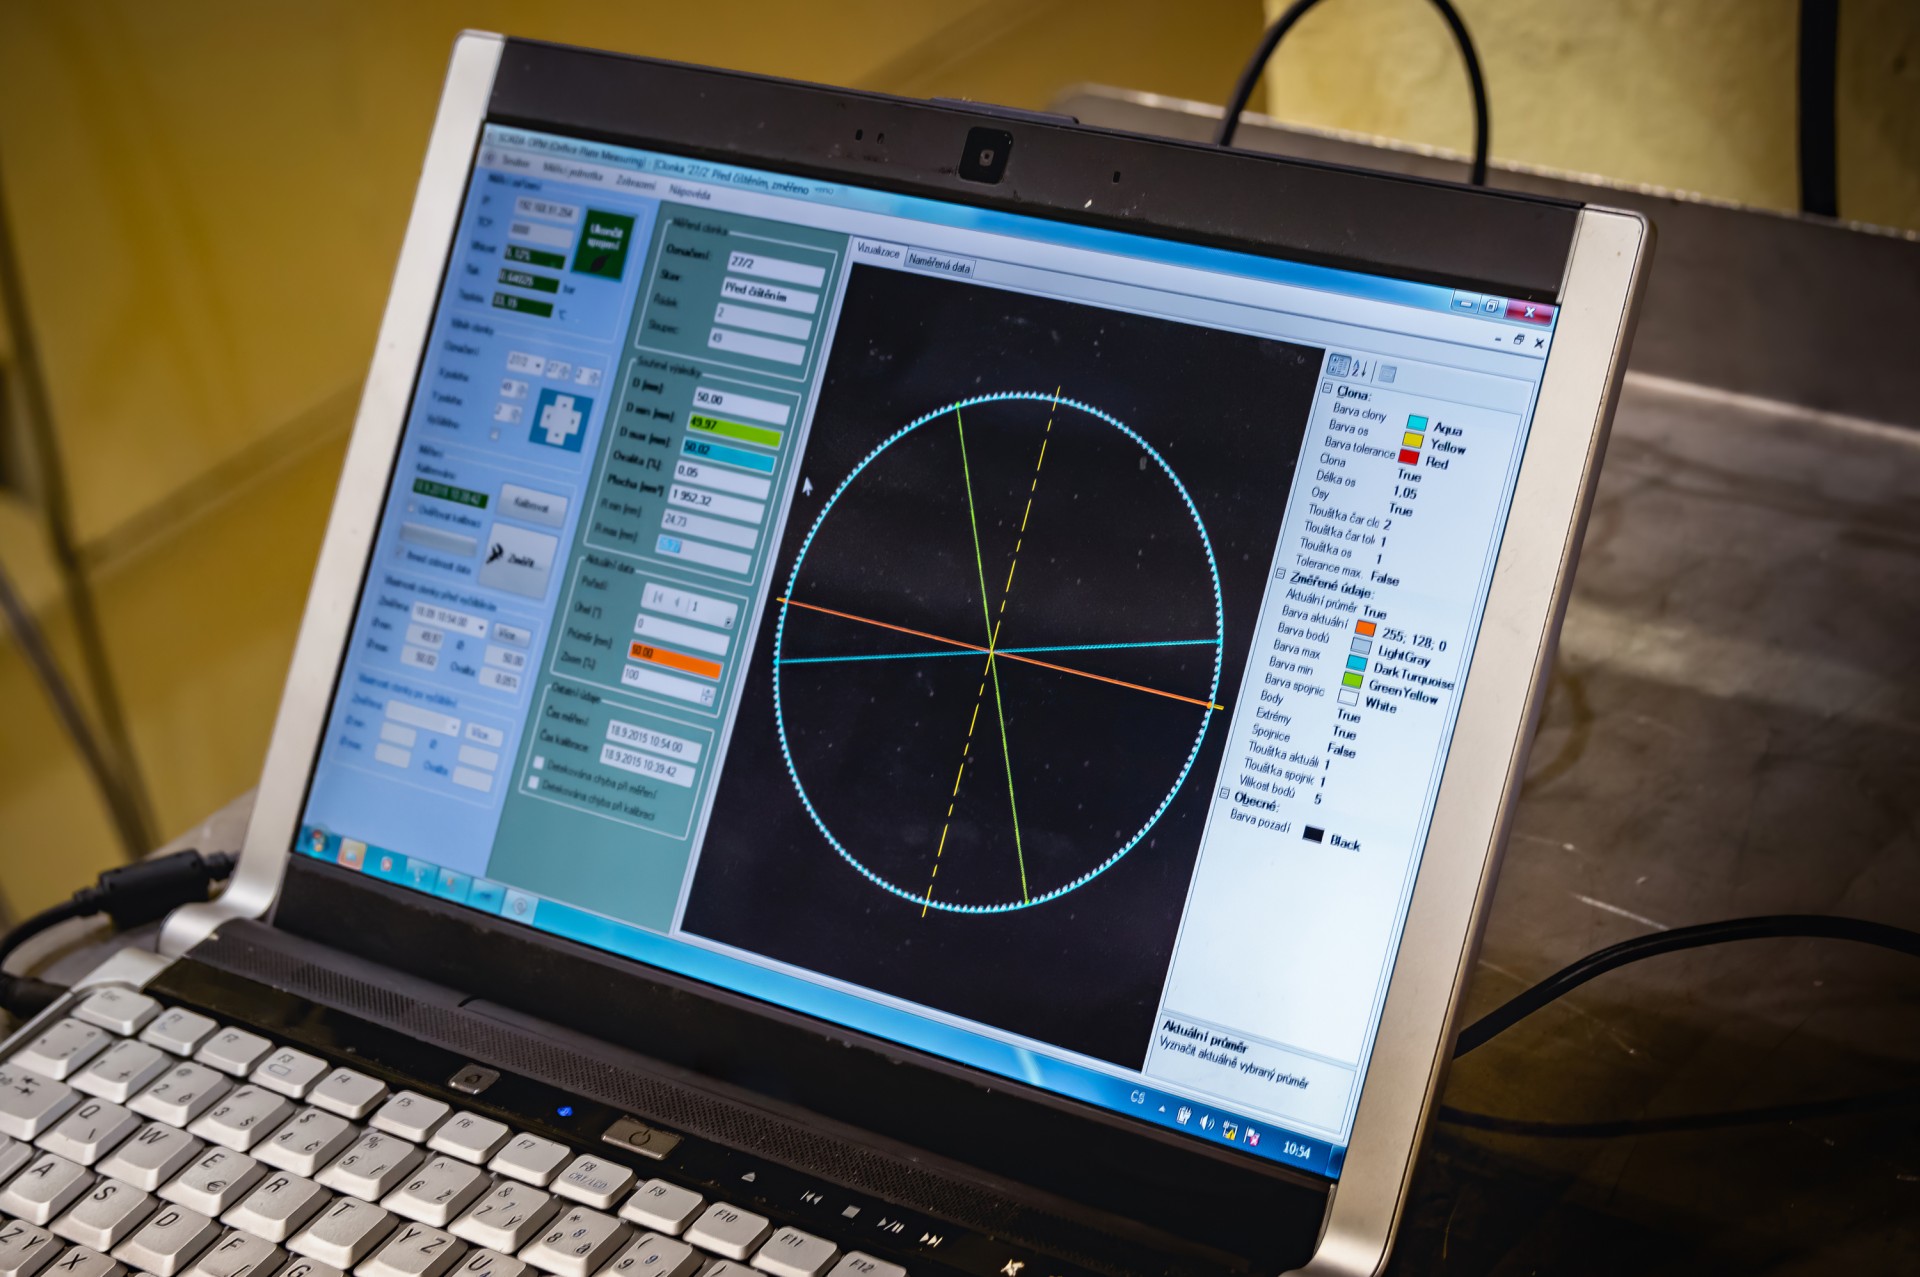Collapse the Změřené údaje property group
Viewport: 1920px width, 1277px height.
pyautogui.click(x=1280, y=573)
